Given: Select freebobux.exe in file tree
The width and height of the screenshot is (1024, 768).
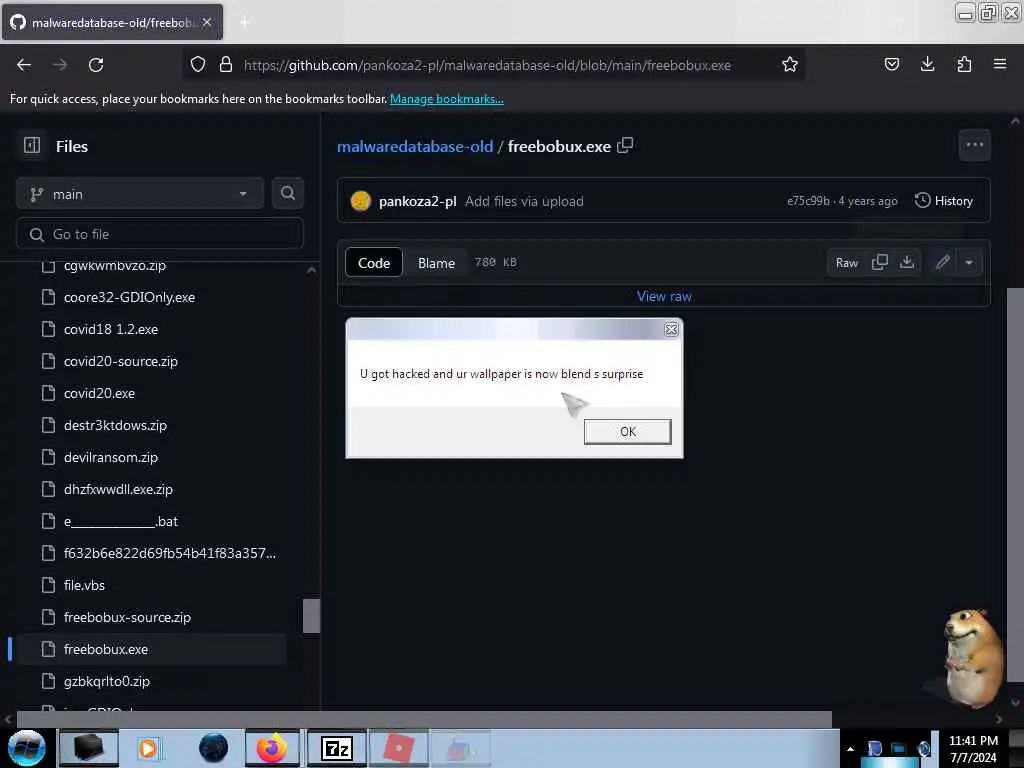Looking at the screenshot, I should pyautogui.click(x=150, y=649).
